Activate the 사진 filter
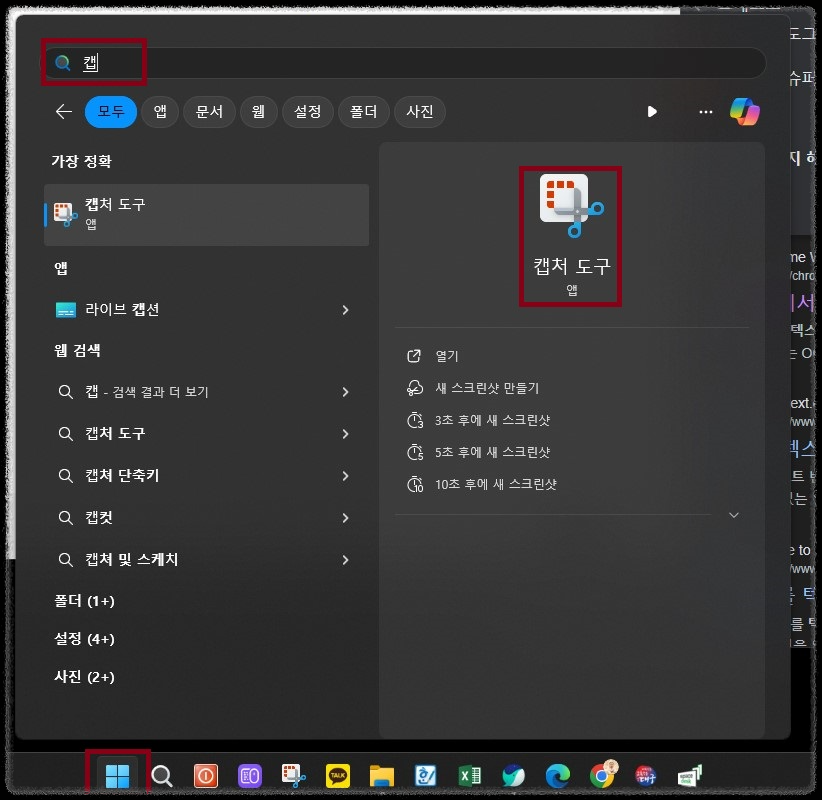822x800 pixels. tap(419, 112)
